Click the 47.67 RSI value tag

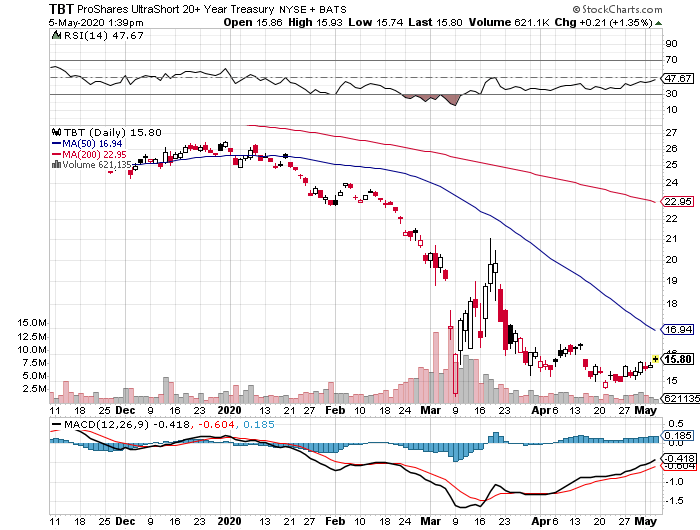pos(679,79)
